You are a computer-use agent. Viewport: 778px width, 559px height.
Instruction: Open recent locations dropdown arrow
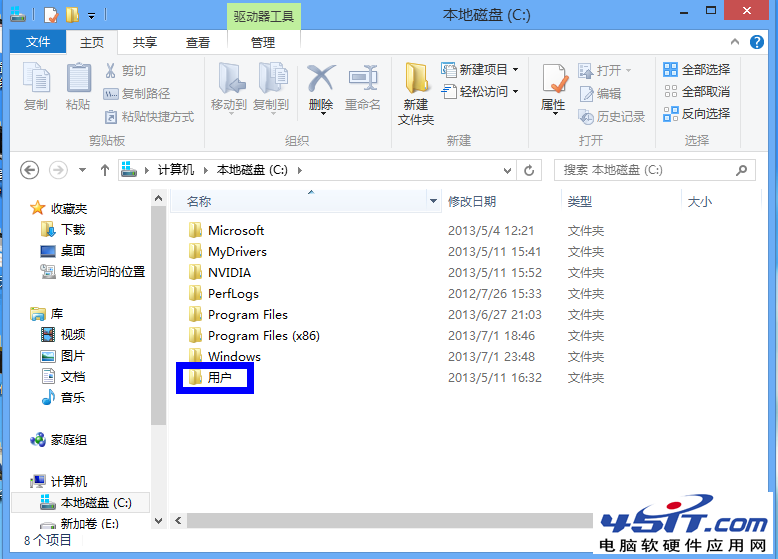coord(82,170)
